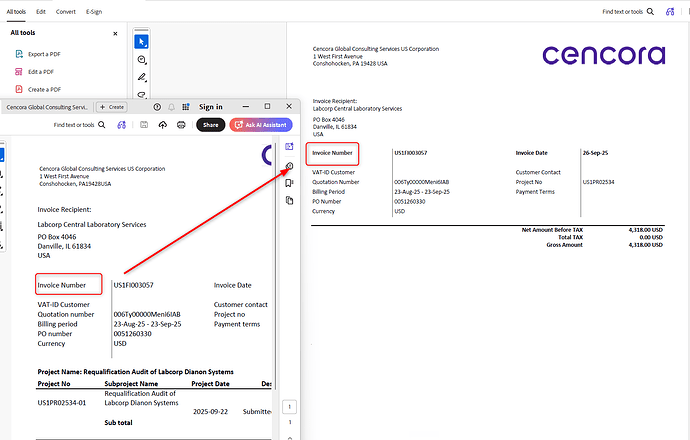Click '0.00 USD' total tax value
Viewport: 690px width, 440px height.
[651, 238]
